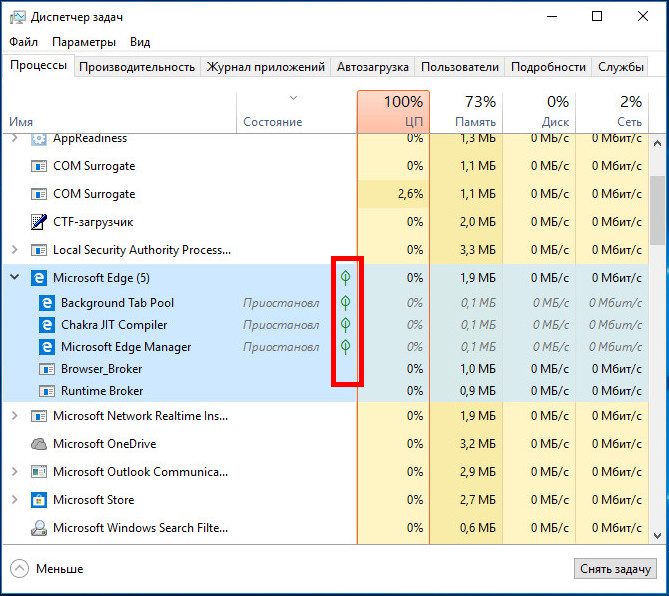The width and height of the screenshot is (669, 596).
Task: Select the Runtime Broker process name
Action: (x=102, y=391)
